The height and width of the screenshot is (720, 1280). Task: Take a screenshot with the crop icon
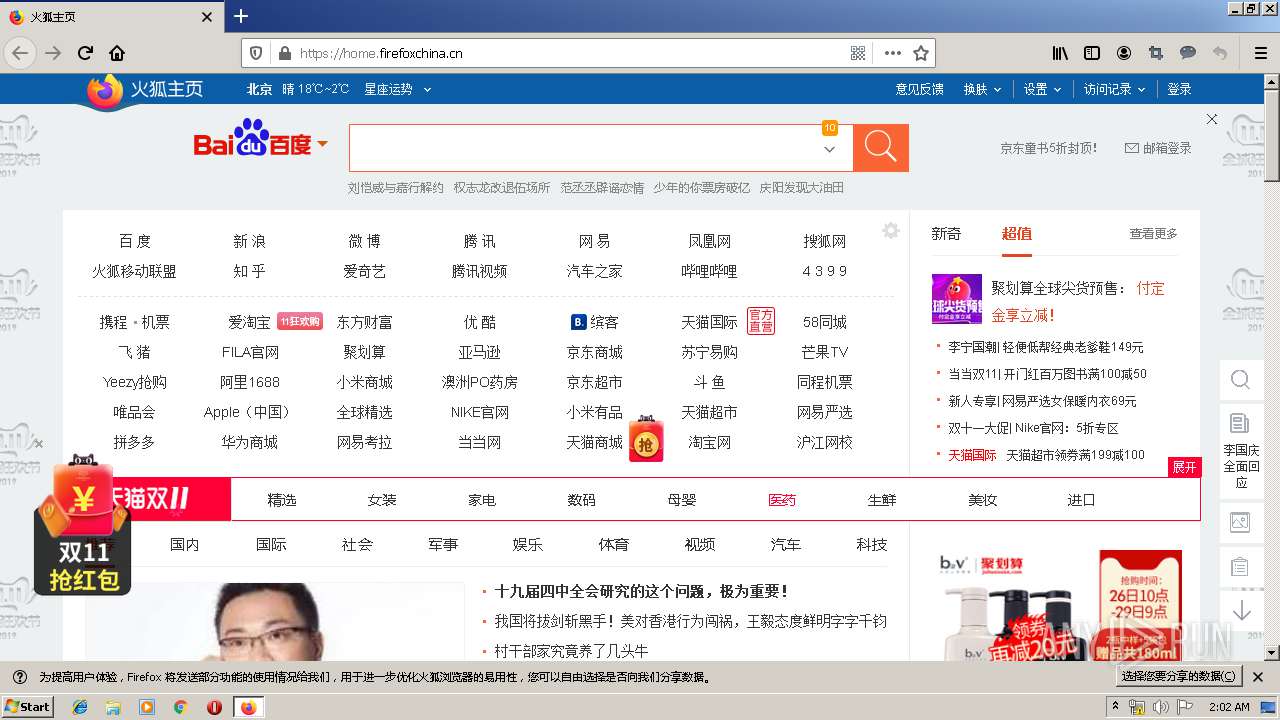[1156, 53]
